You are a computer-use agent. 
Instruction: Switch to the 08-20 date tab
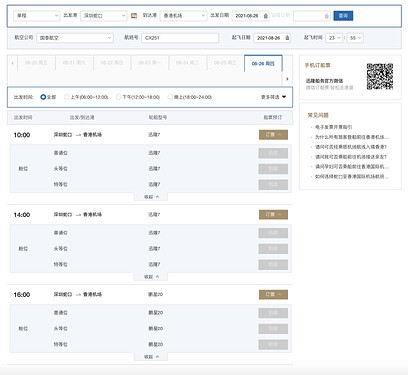[36, 63]
